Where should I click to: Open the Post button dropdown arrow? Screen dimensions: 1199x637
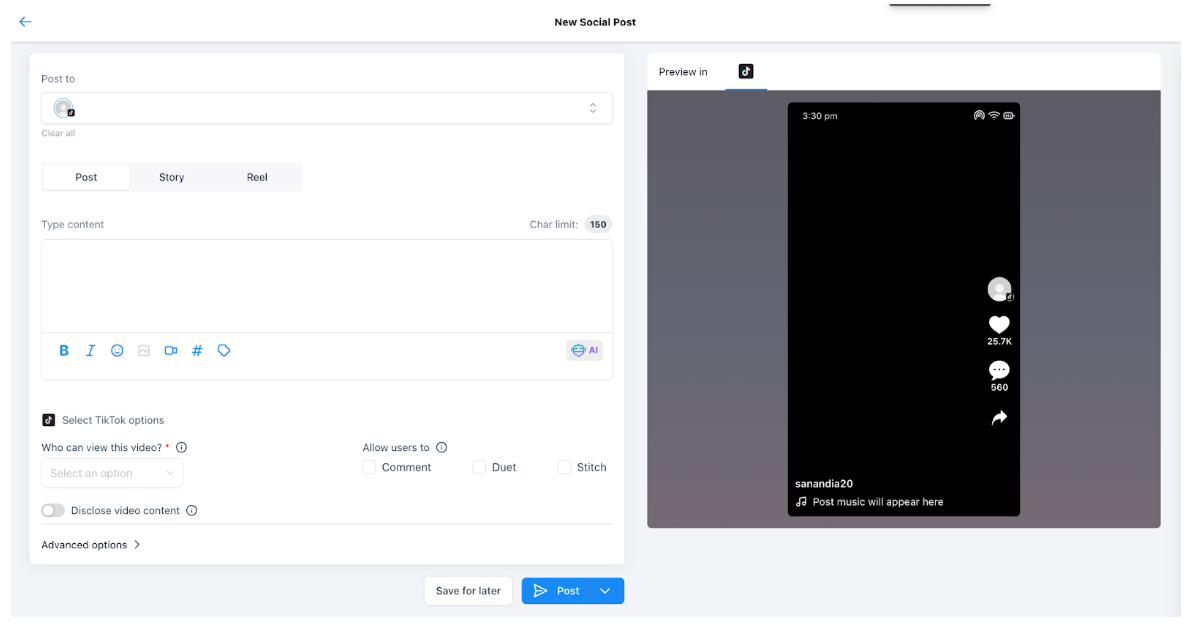pos(605,591)
